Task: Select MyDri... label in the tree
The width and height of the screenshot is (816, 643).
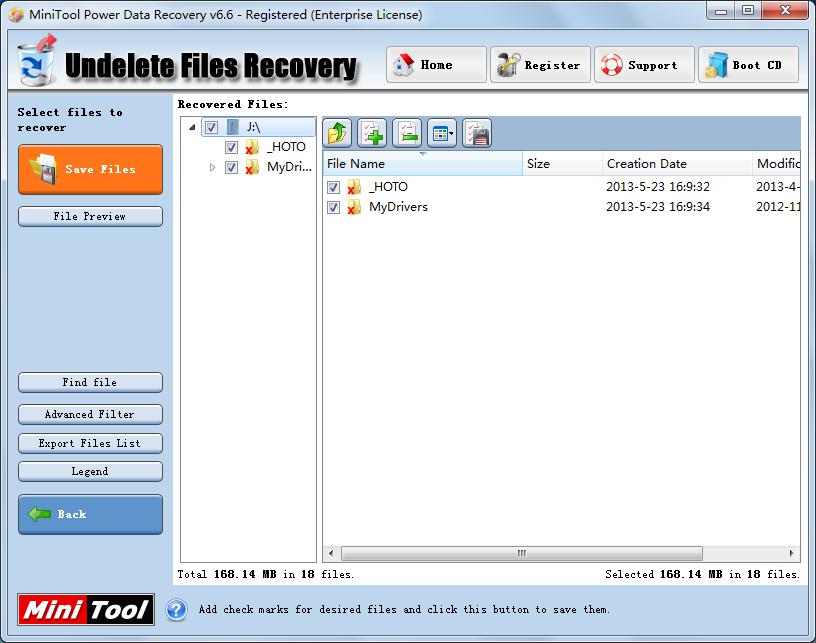Action: (289, 167)
